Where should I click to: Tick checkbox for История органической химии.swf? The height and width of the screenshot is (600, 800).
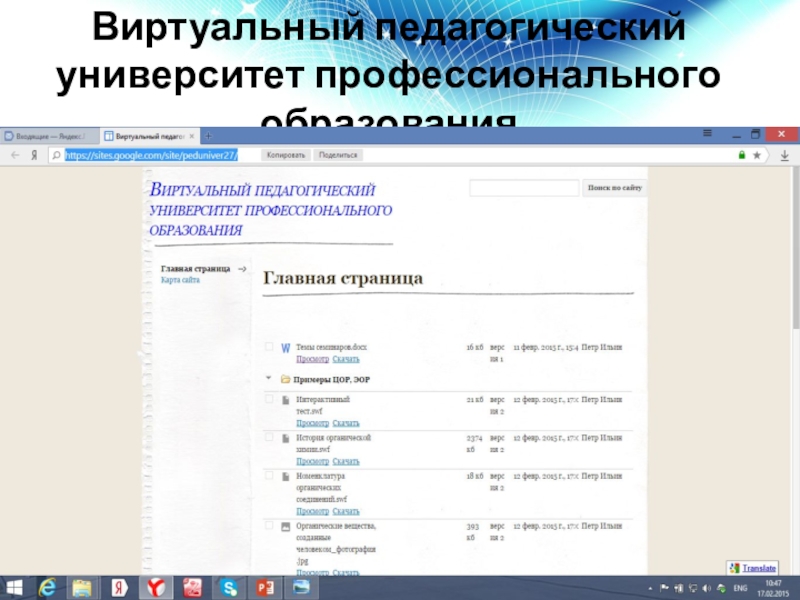click(x=269, y=437)
